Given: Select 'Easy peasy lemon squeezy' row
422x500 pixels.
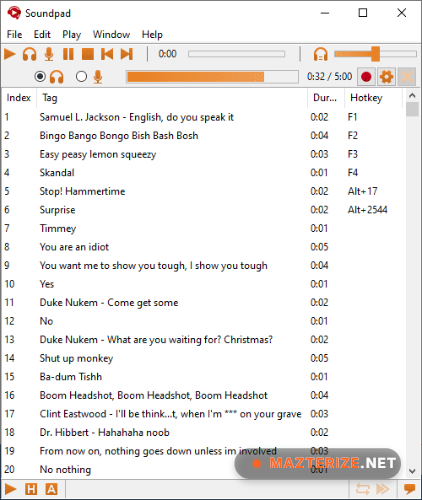Looking at the screenshot, I should click(204, 154).
